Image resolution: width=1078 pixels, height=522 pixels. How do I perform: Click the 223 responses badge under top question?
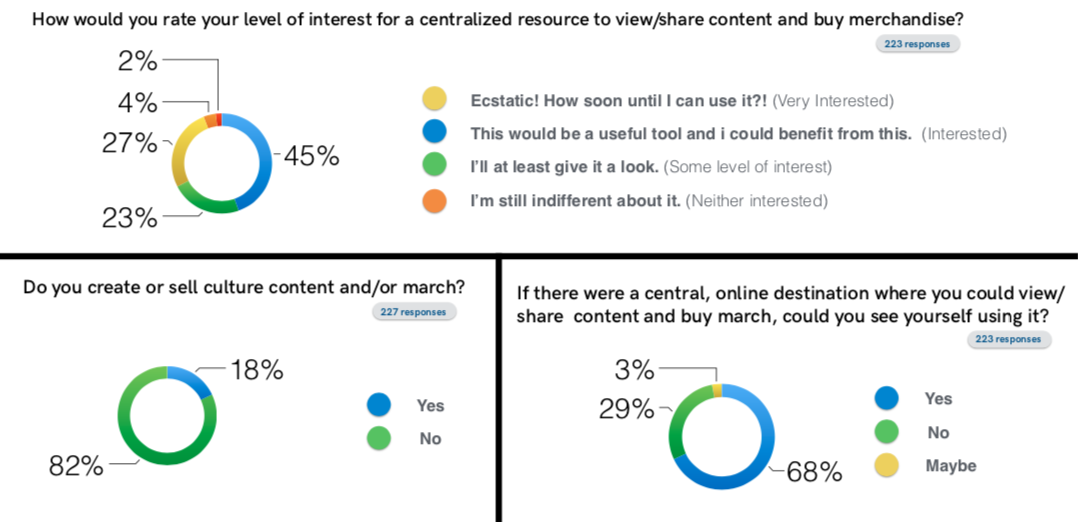(917, 43)
